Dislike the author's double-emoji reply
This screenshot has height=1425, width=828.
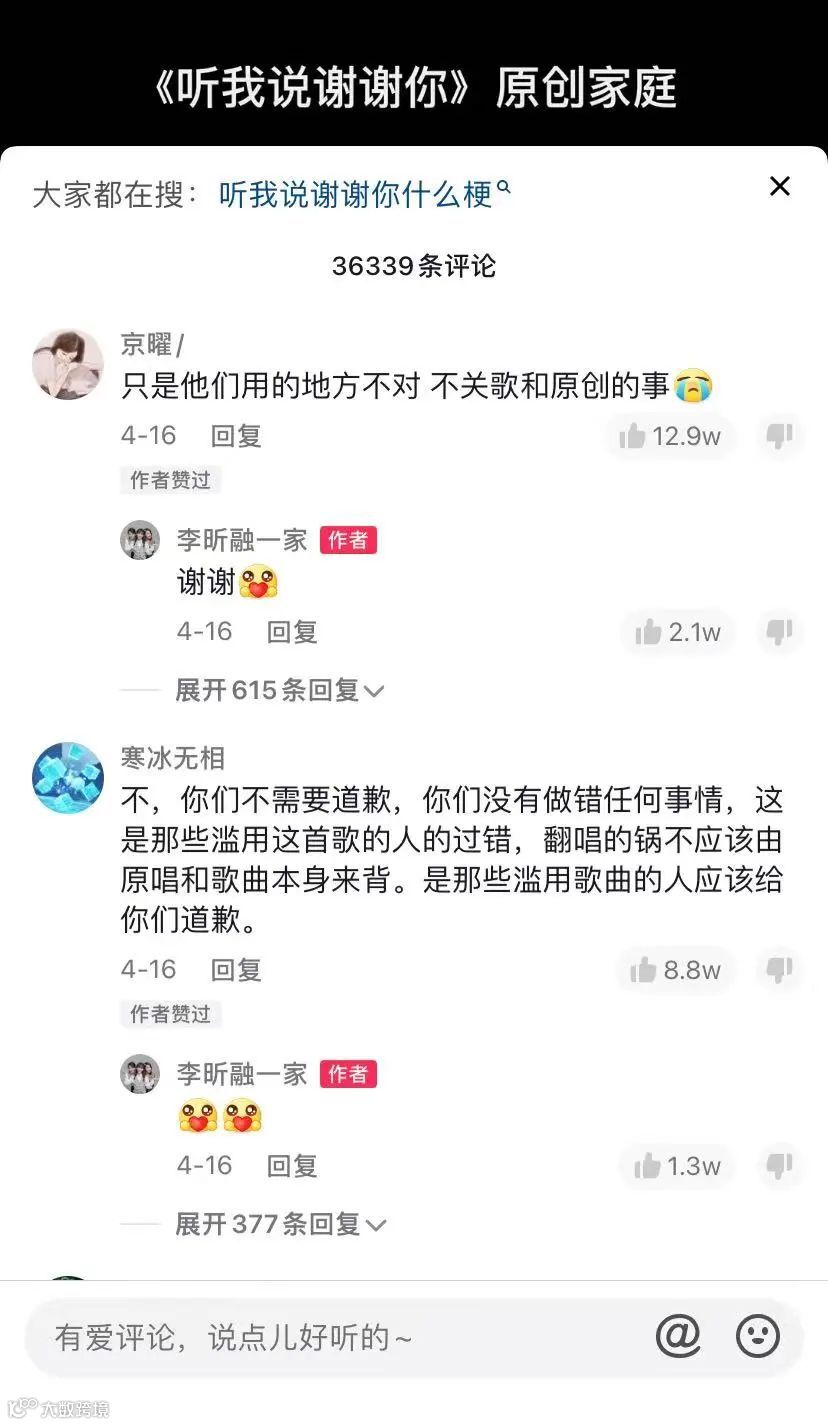click(x=779, y=1166)
